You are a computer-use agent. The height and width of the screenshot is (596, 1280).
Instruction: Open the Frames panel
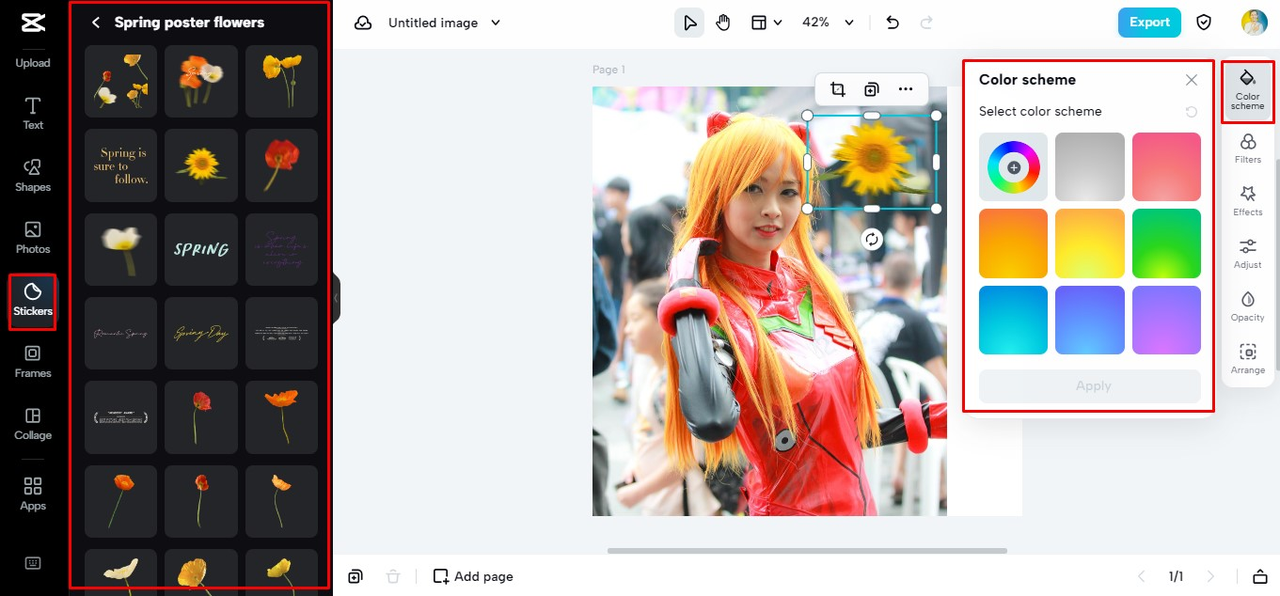[33, 362]
